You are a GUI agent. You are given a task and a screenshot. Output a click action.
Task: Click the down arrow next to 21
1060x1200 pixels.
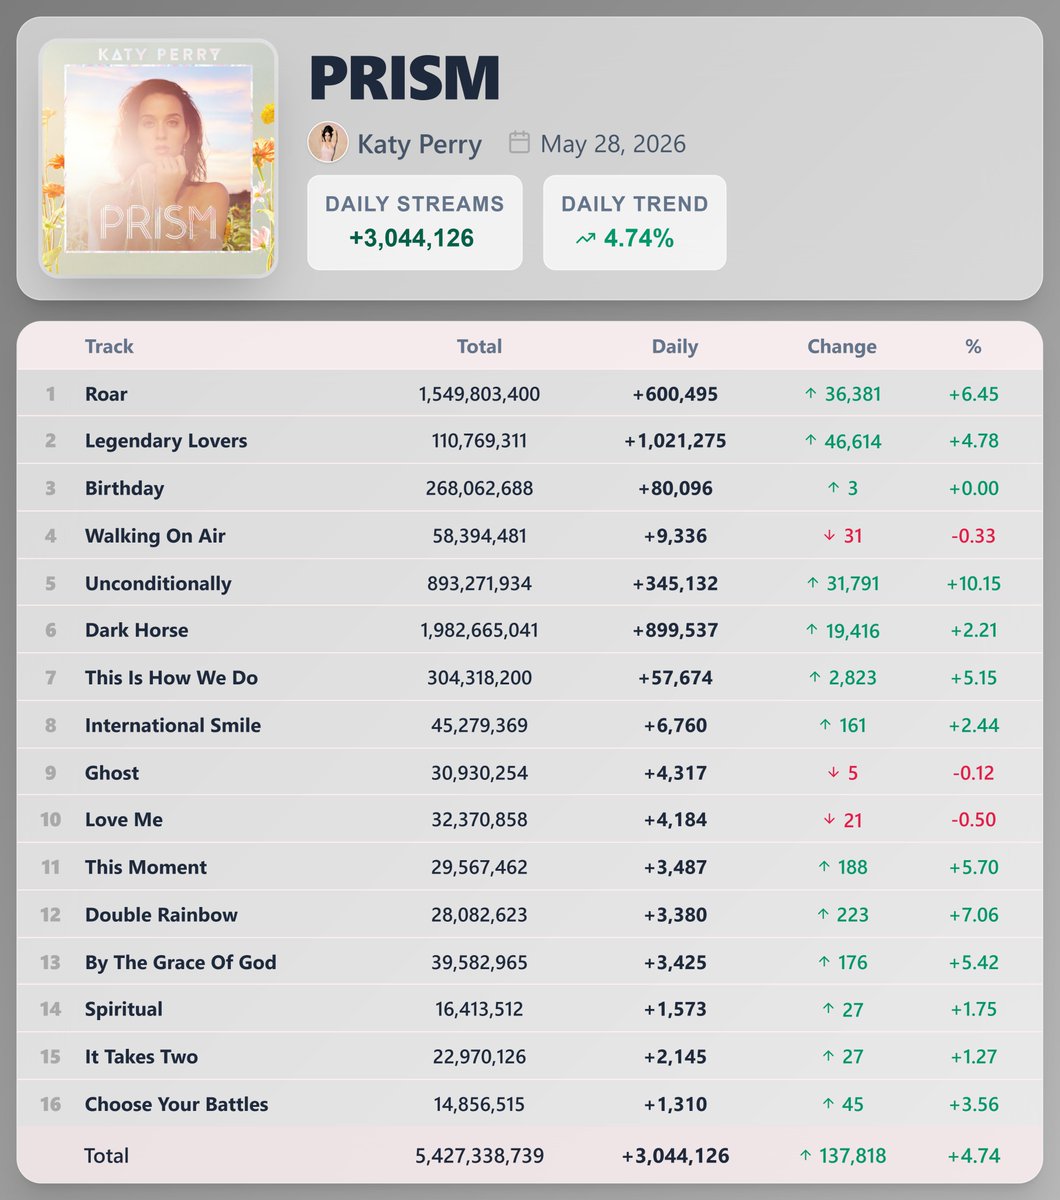point(828,820)
